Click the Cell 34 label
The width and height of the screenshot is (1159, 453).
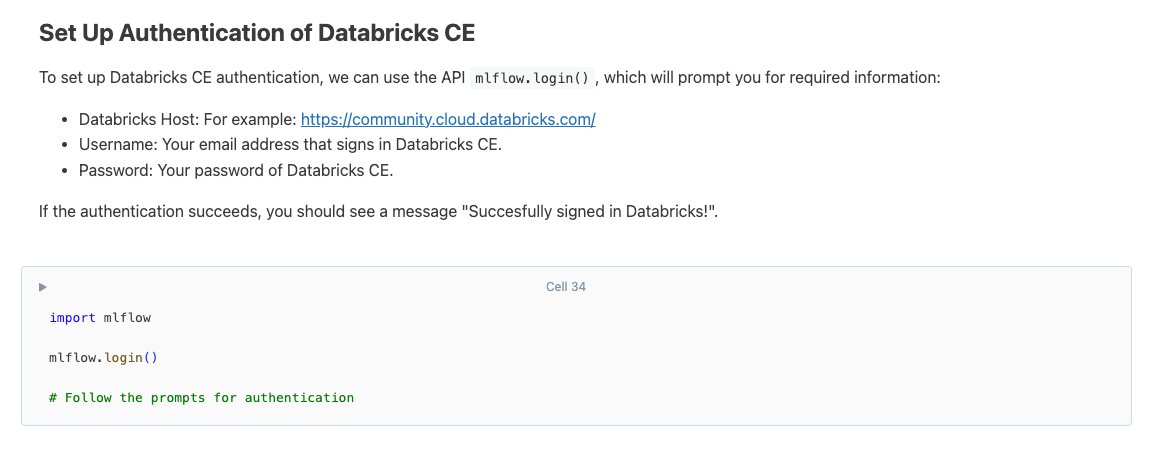click(x=565, y=287)
